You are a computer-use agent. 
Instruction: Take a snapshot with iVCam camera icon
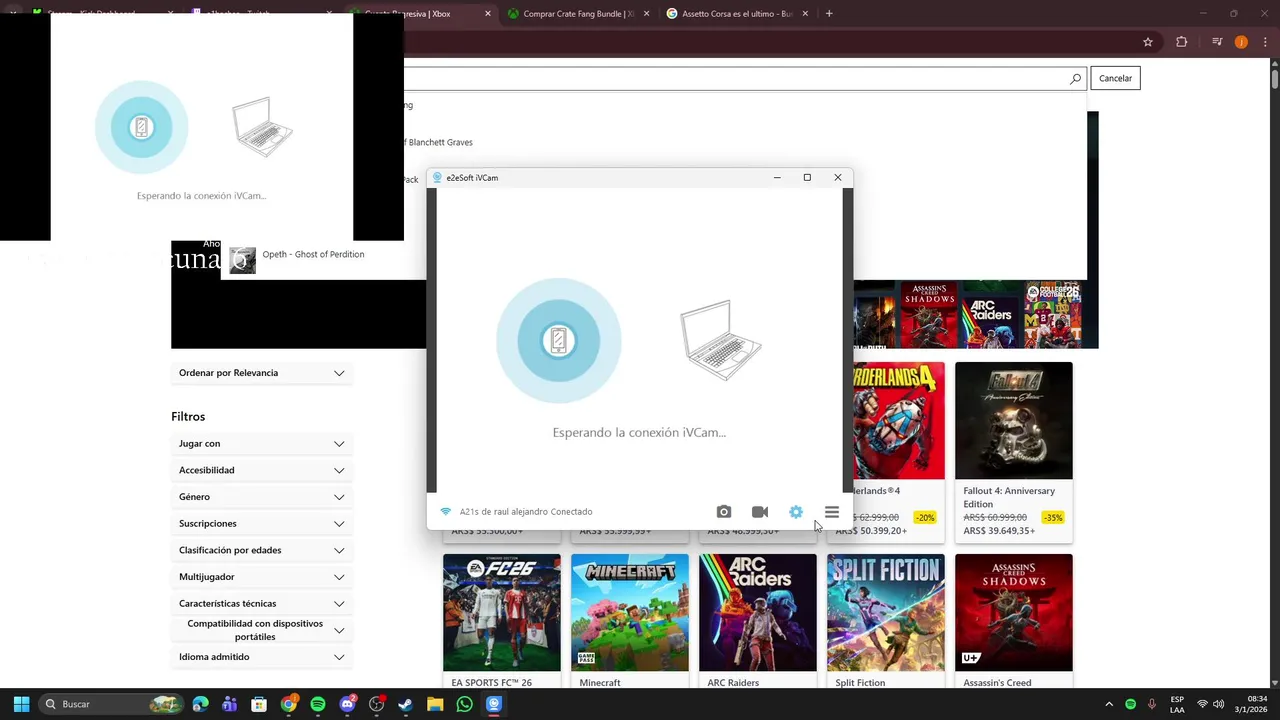tap(724, 512)
